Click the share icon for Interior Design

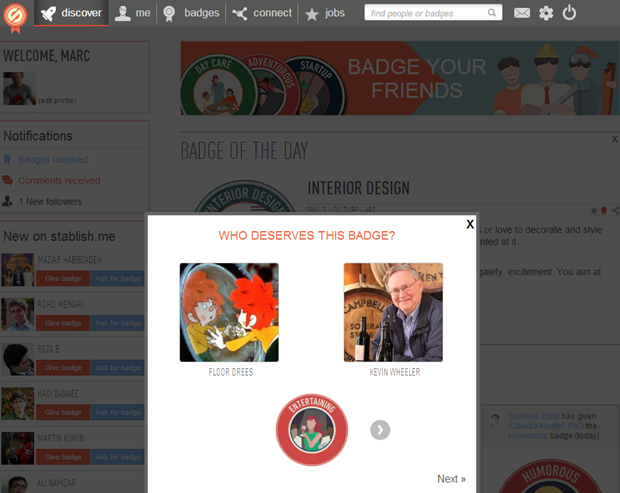click(x=615, y=211)
